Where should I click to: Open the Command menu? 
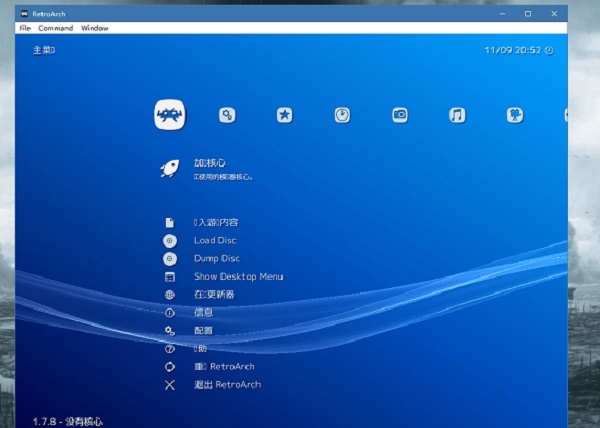[56, 28]
